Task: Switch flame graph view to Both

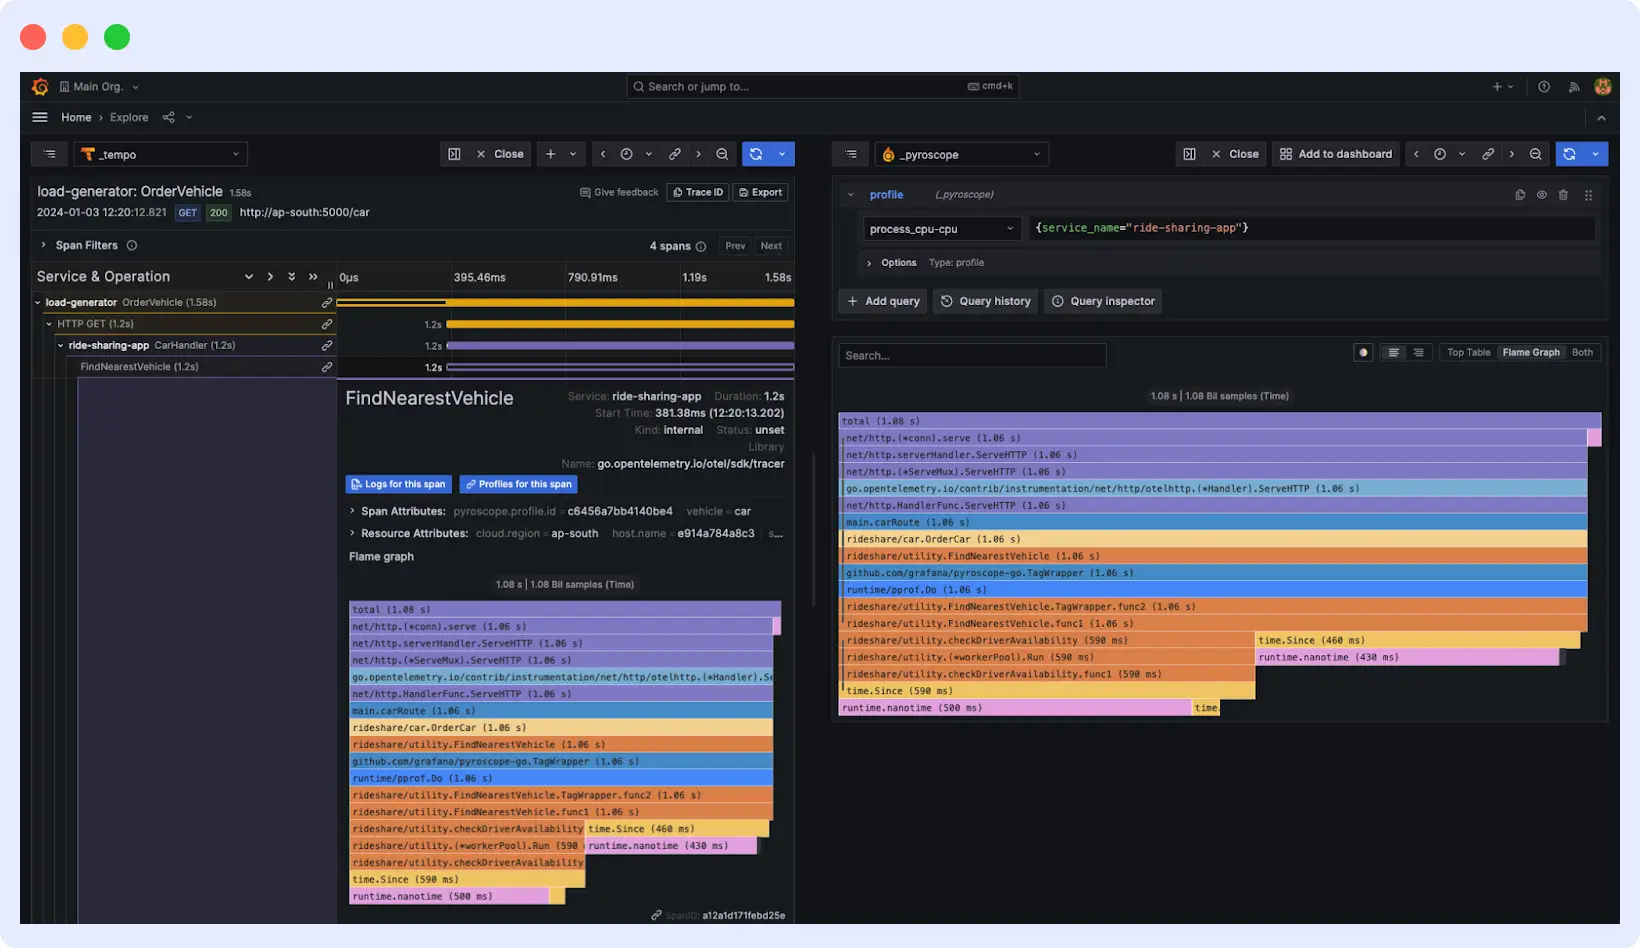Action: (x=1582, y=352)
